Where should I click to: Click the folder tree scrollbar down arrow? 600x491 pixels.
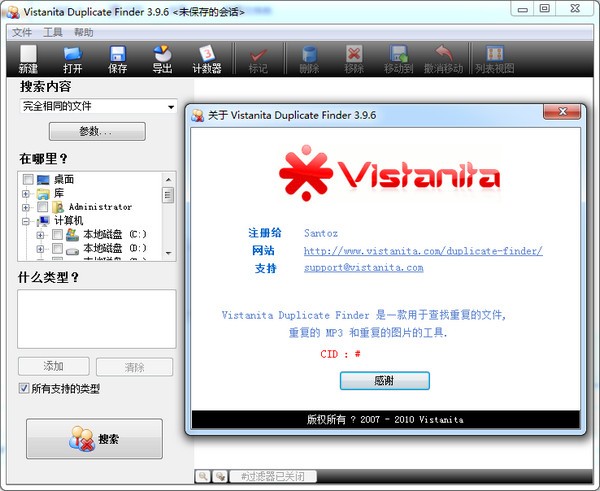coord(168,253)
